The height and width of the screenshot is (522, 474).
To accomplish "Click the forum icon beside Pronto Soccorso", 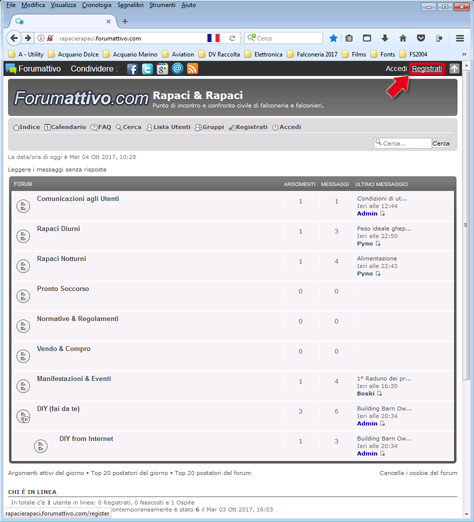I will pyautogui.click(x=23, y=296).
